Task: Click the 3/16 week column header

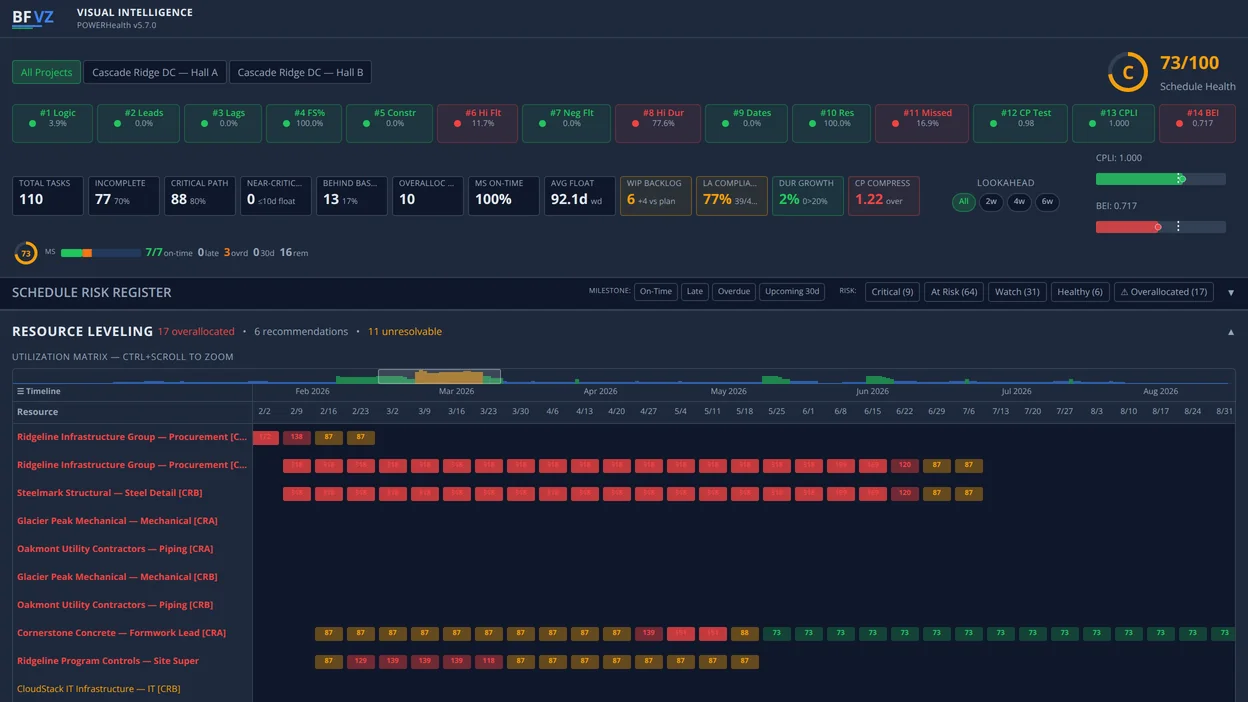Action: (x=456, y=411)
